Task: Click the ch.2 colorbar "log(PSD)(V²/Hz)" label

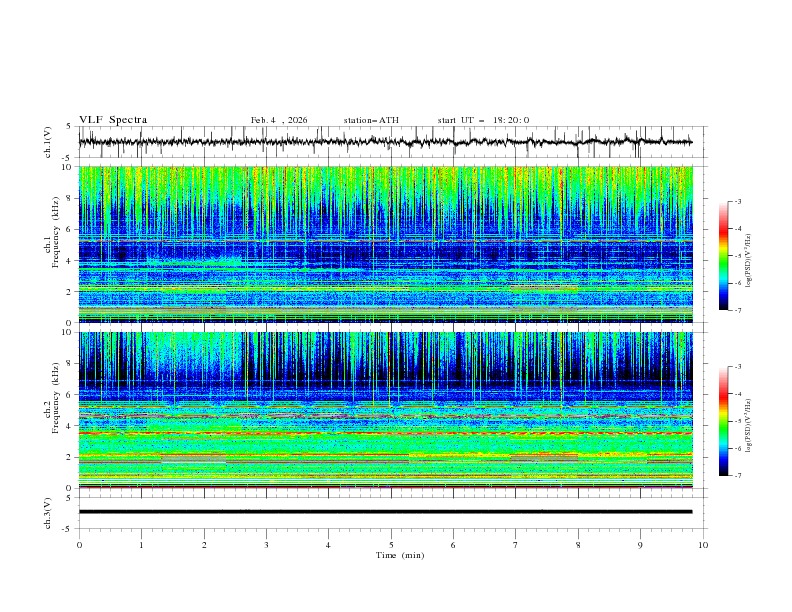Action: (748, 426)
